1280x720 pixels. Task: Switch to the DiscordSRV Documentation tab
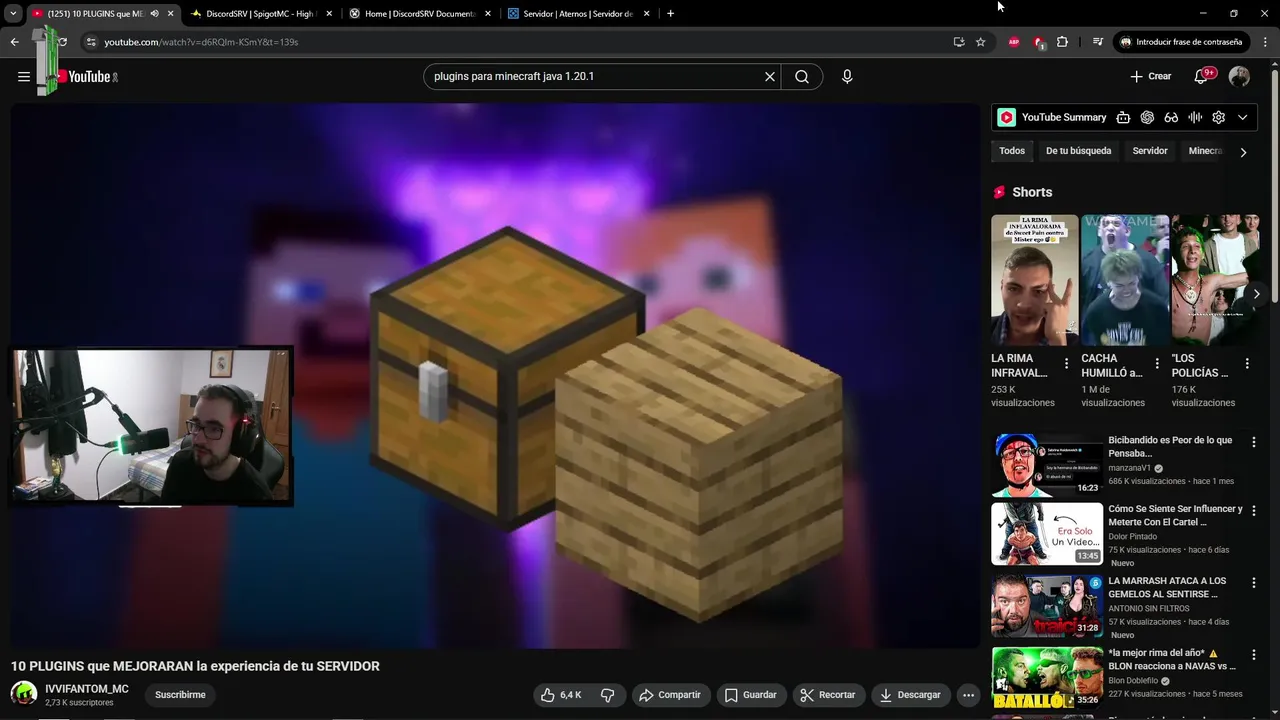[419, 14]
